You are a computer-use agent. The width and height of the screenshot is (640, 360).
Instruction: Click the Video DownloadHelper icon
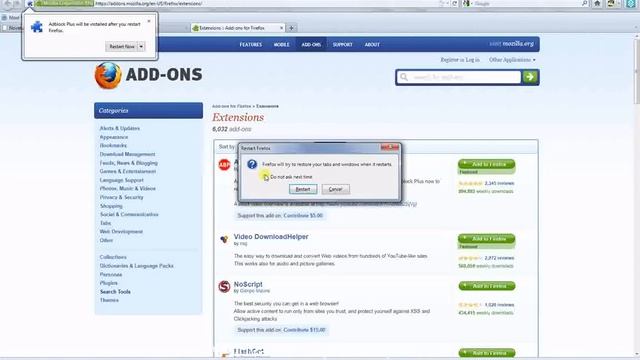(x=224, y=239)
